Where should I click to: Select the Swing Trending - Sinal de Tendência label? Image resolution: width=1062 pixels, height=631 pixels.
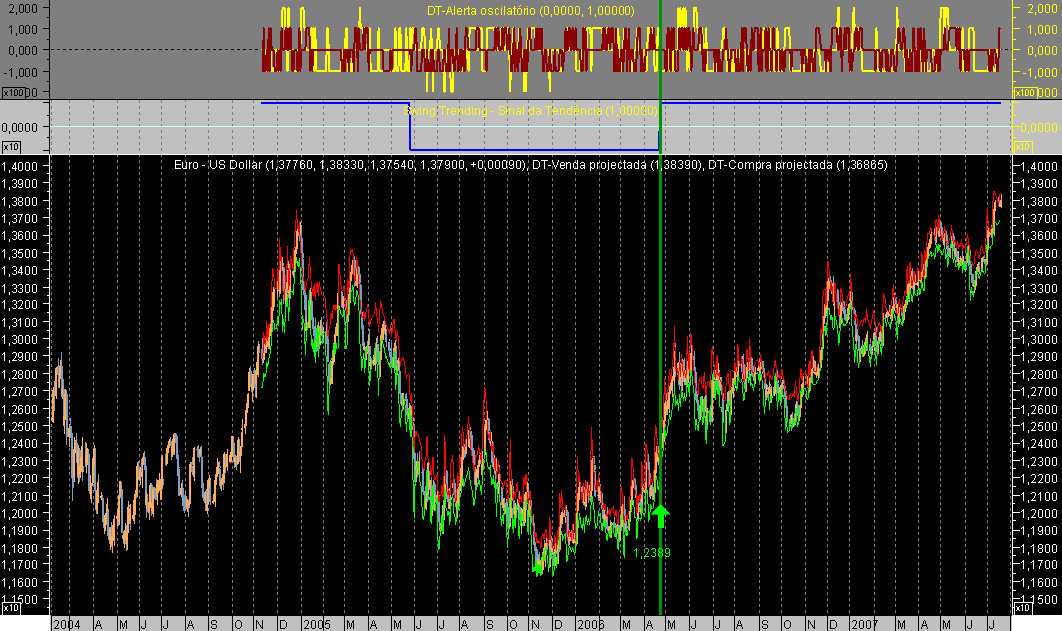(532, 113)
